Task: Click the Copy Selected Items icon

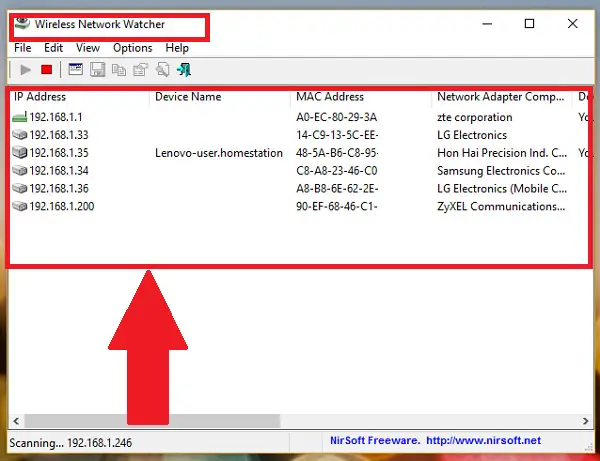Action: [119, 70]
